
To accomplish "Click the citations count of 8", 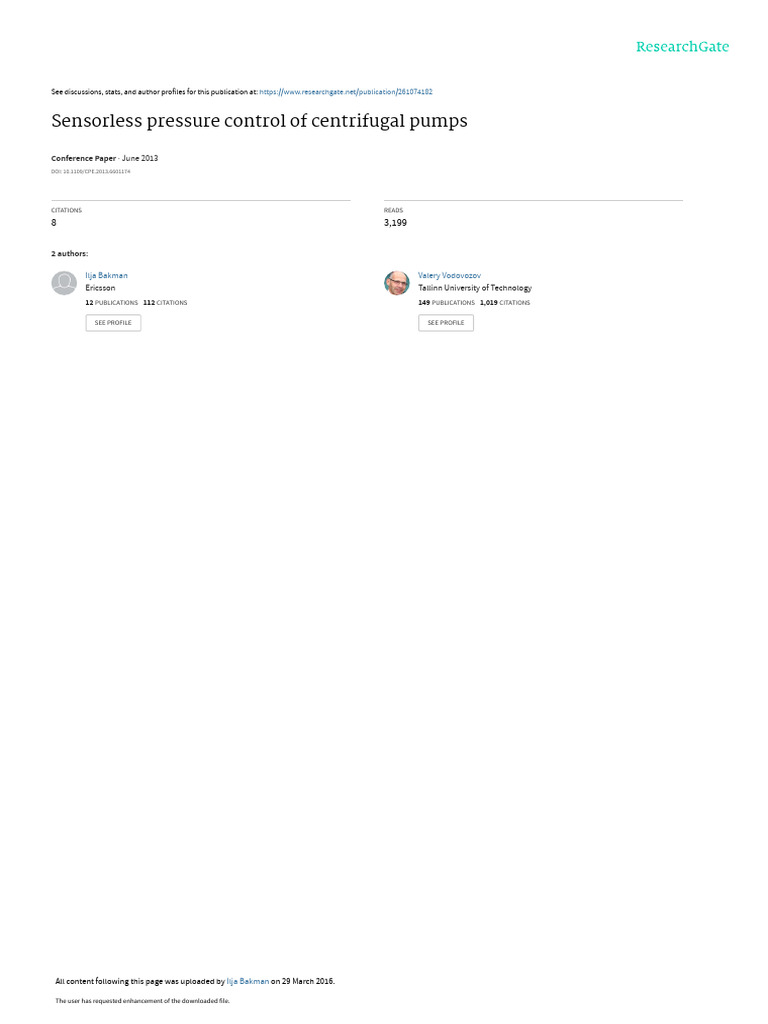I will (x=54, y=223).
